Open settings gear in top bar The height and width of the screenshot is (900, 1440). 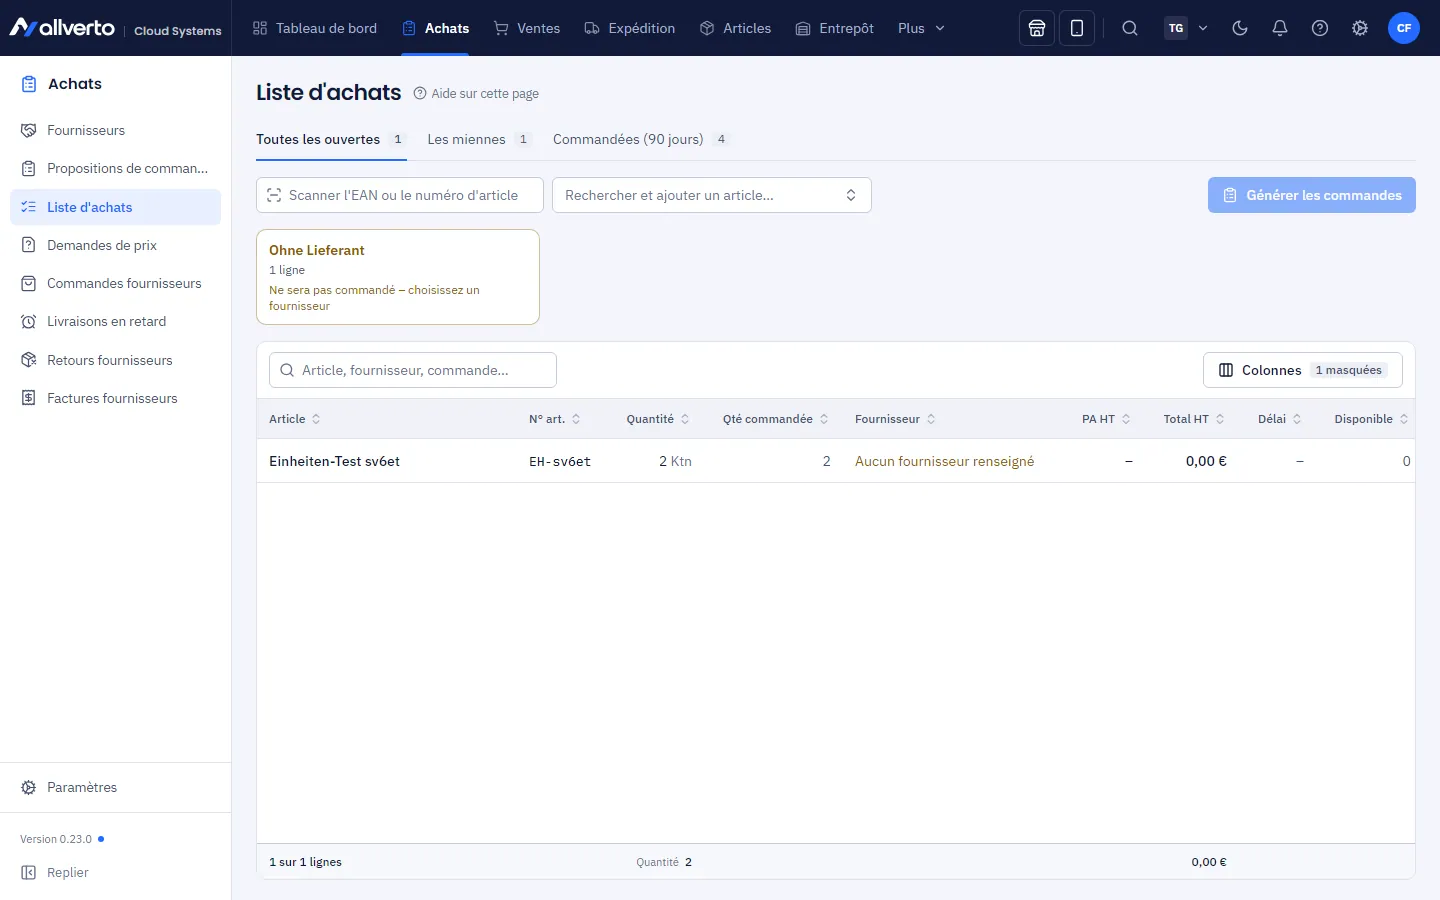coord(1360,28)
